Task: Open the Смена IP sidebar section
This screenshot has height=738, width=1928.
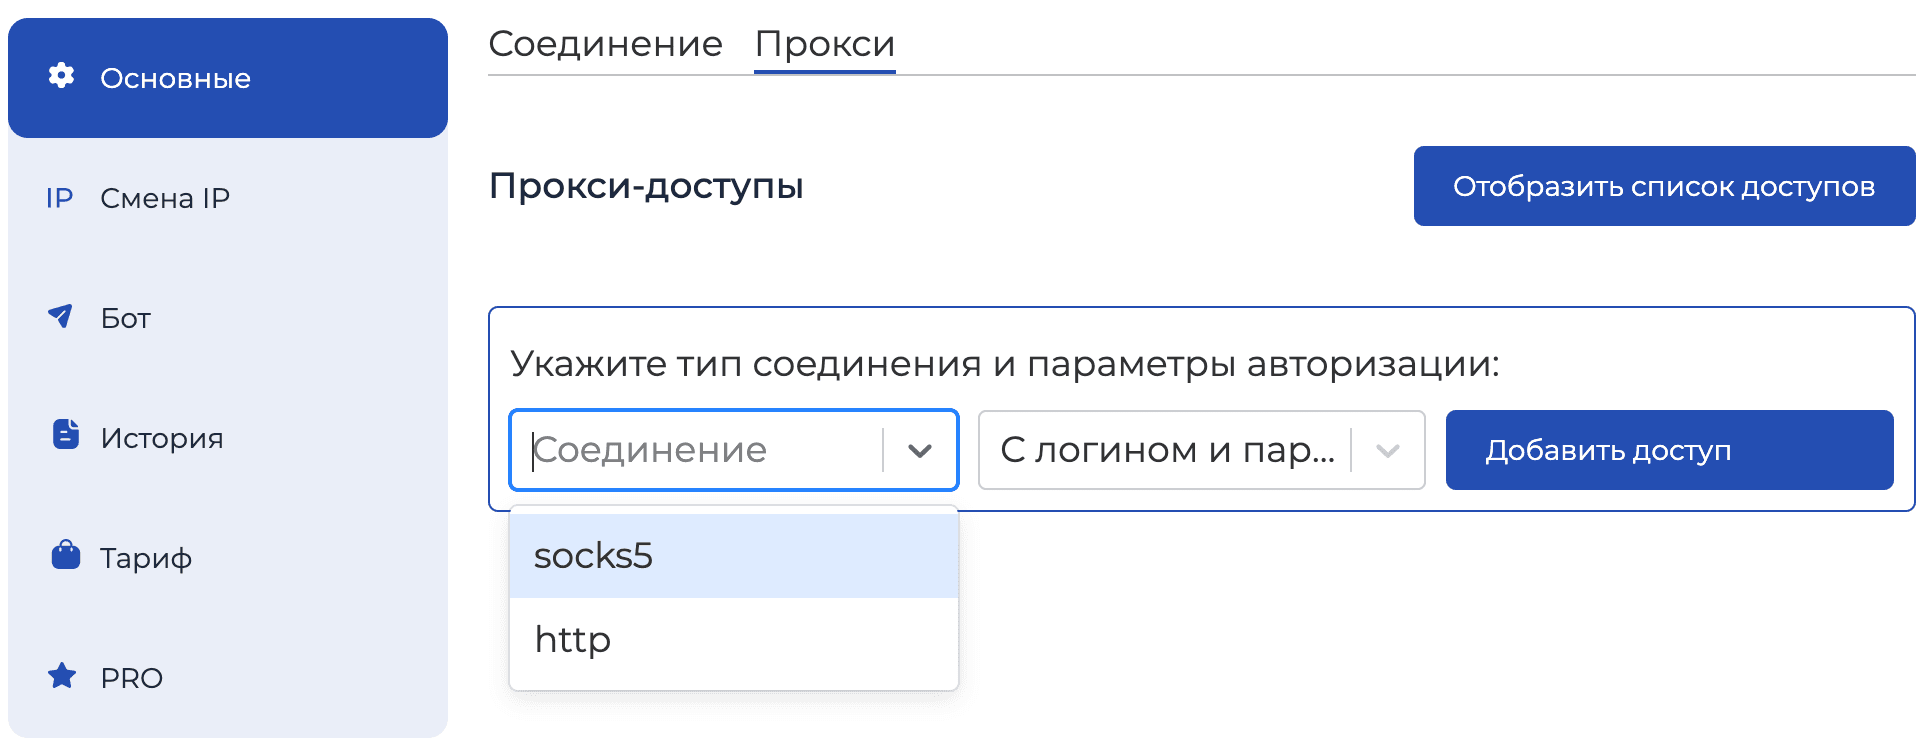Action: point(166,197)
